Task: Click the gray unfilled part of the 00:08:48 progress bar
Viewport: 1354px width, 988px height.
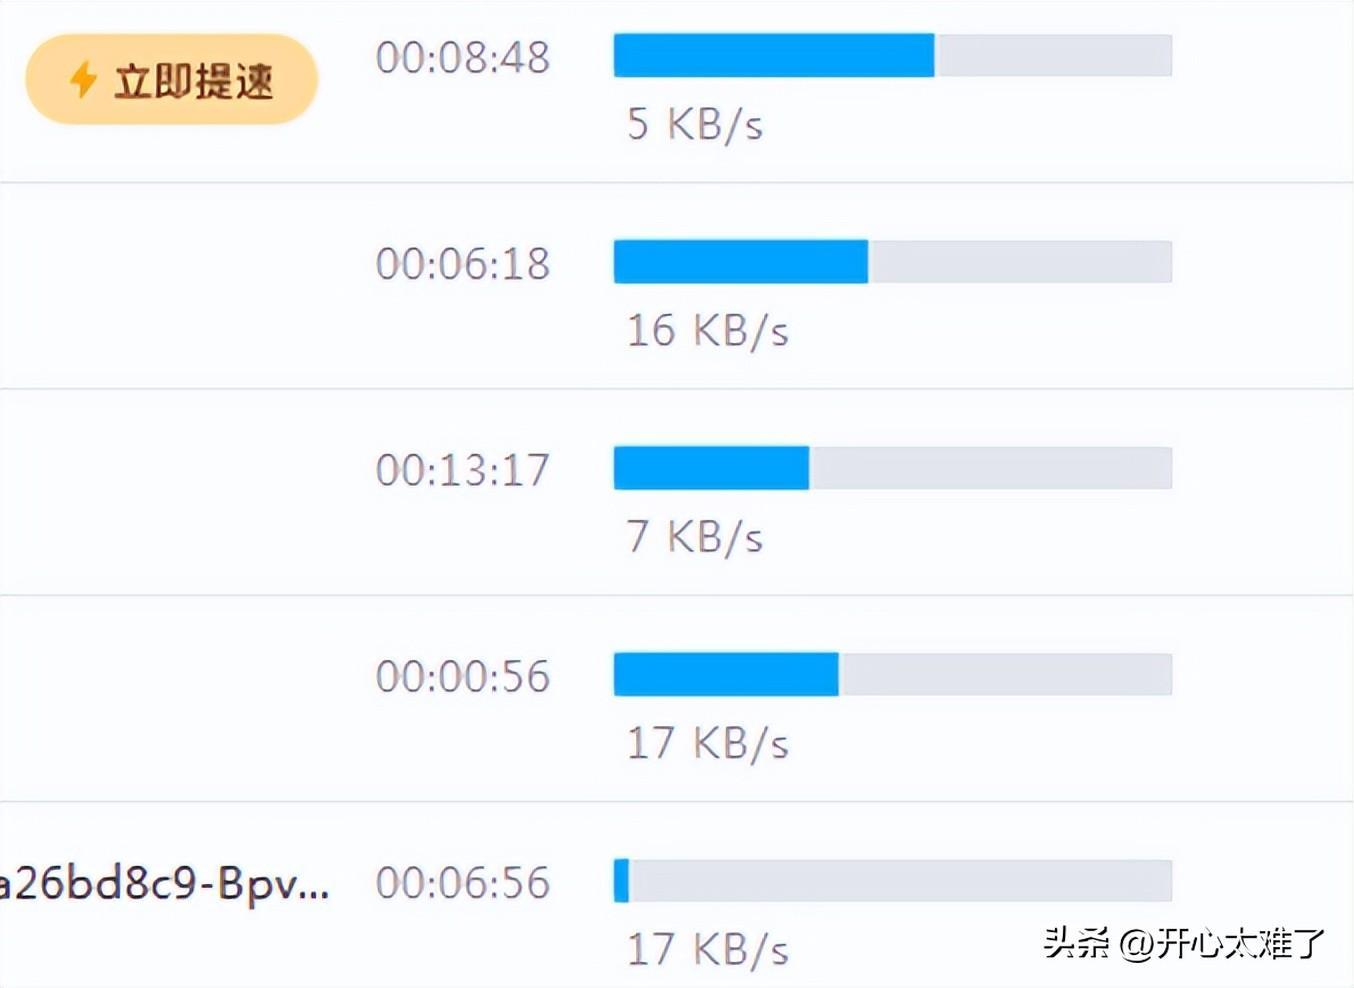Action: click(1052, 56)
